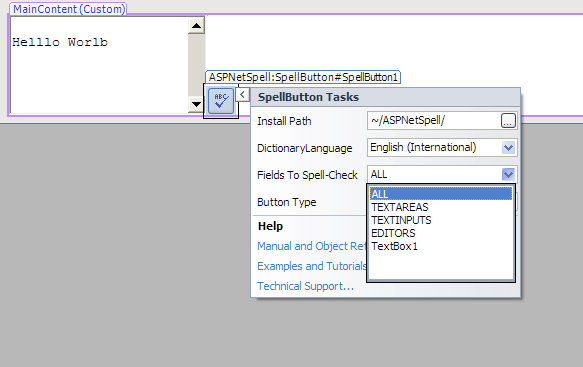Viewport: 583px width, 367px height.
Task: Select TextBox1 from the fields list
Action: (x=394, y=246)
